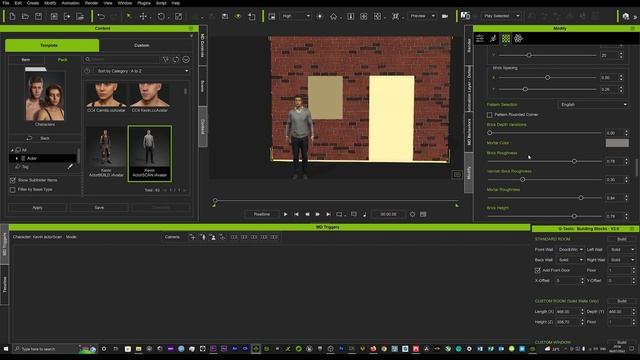Screen dimensions: 640x360
Task: Open the Right Wall dropdown
Action: click(x=621, y=260)
